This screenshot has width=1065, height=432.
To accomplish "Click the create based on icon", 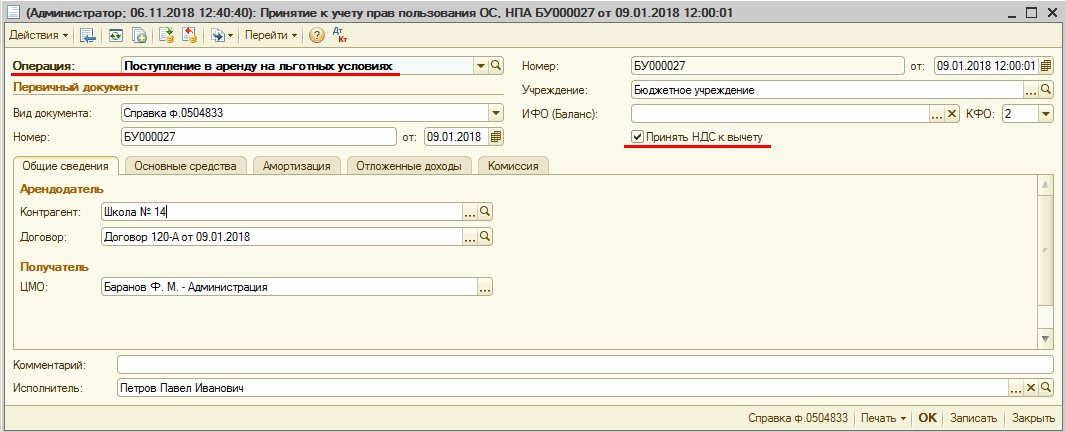I will (217, 35).
